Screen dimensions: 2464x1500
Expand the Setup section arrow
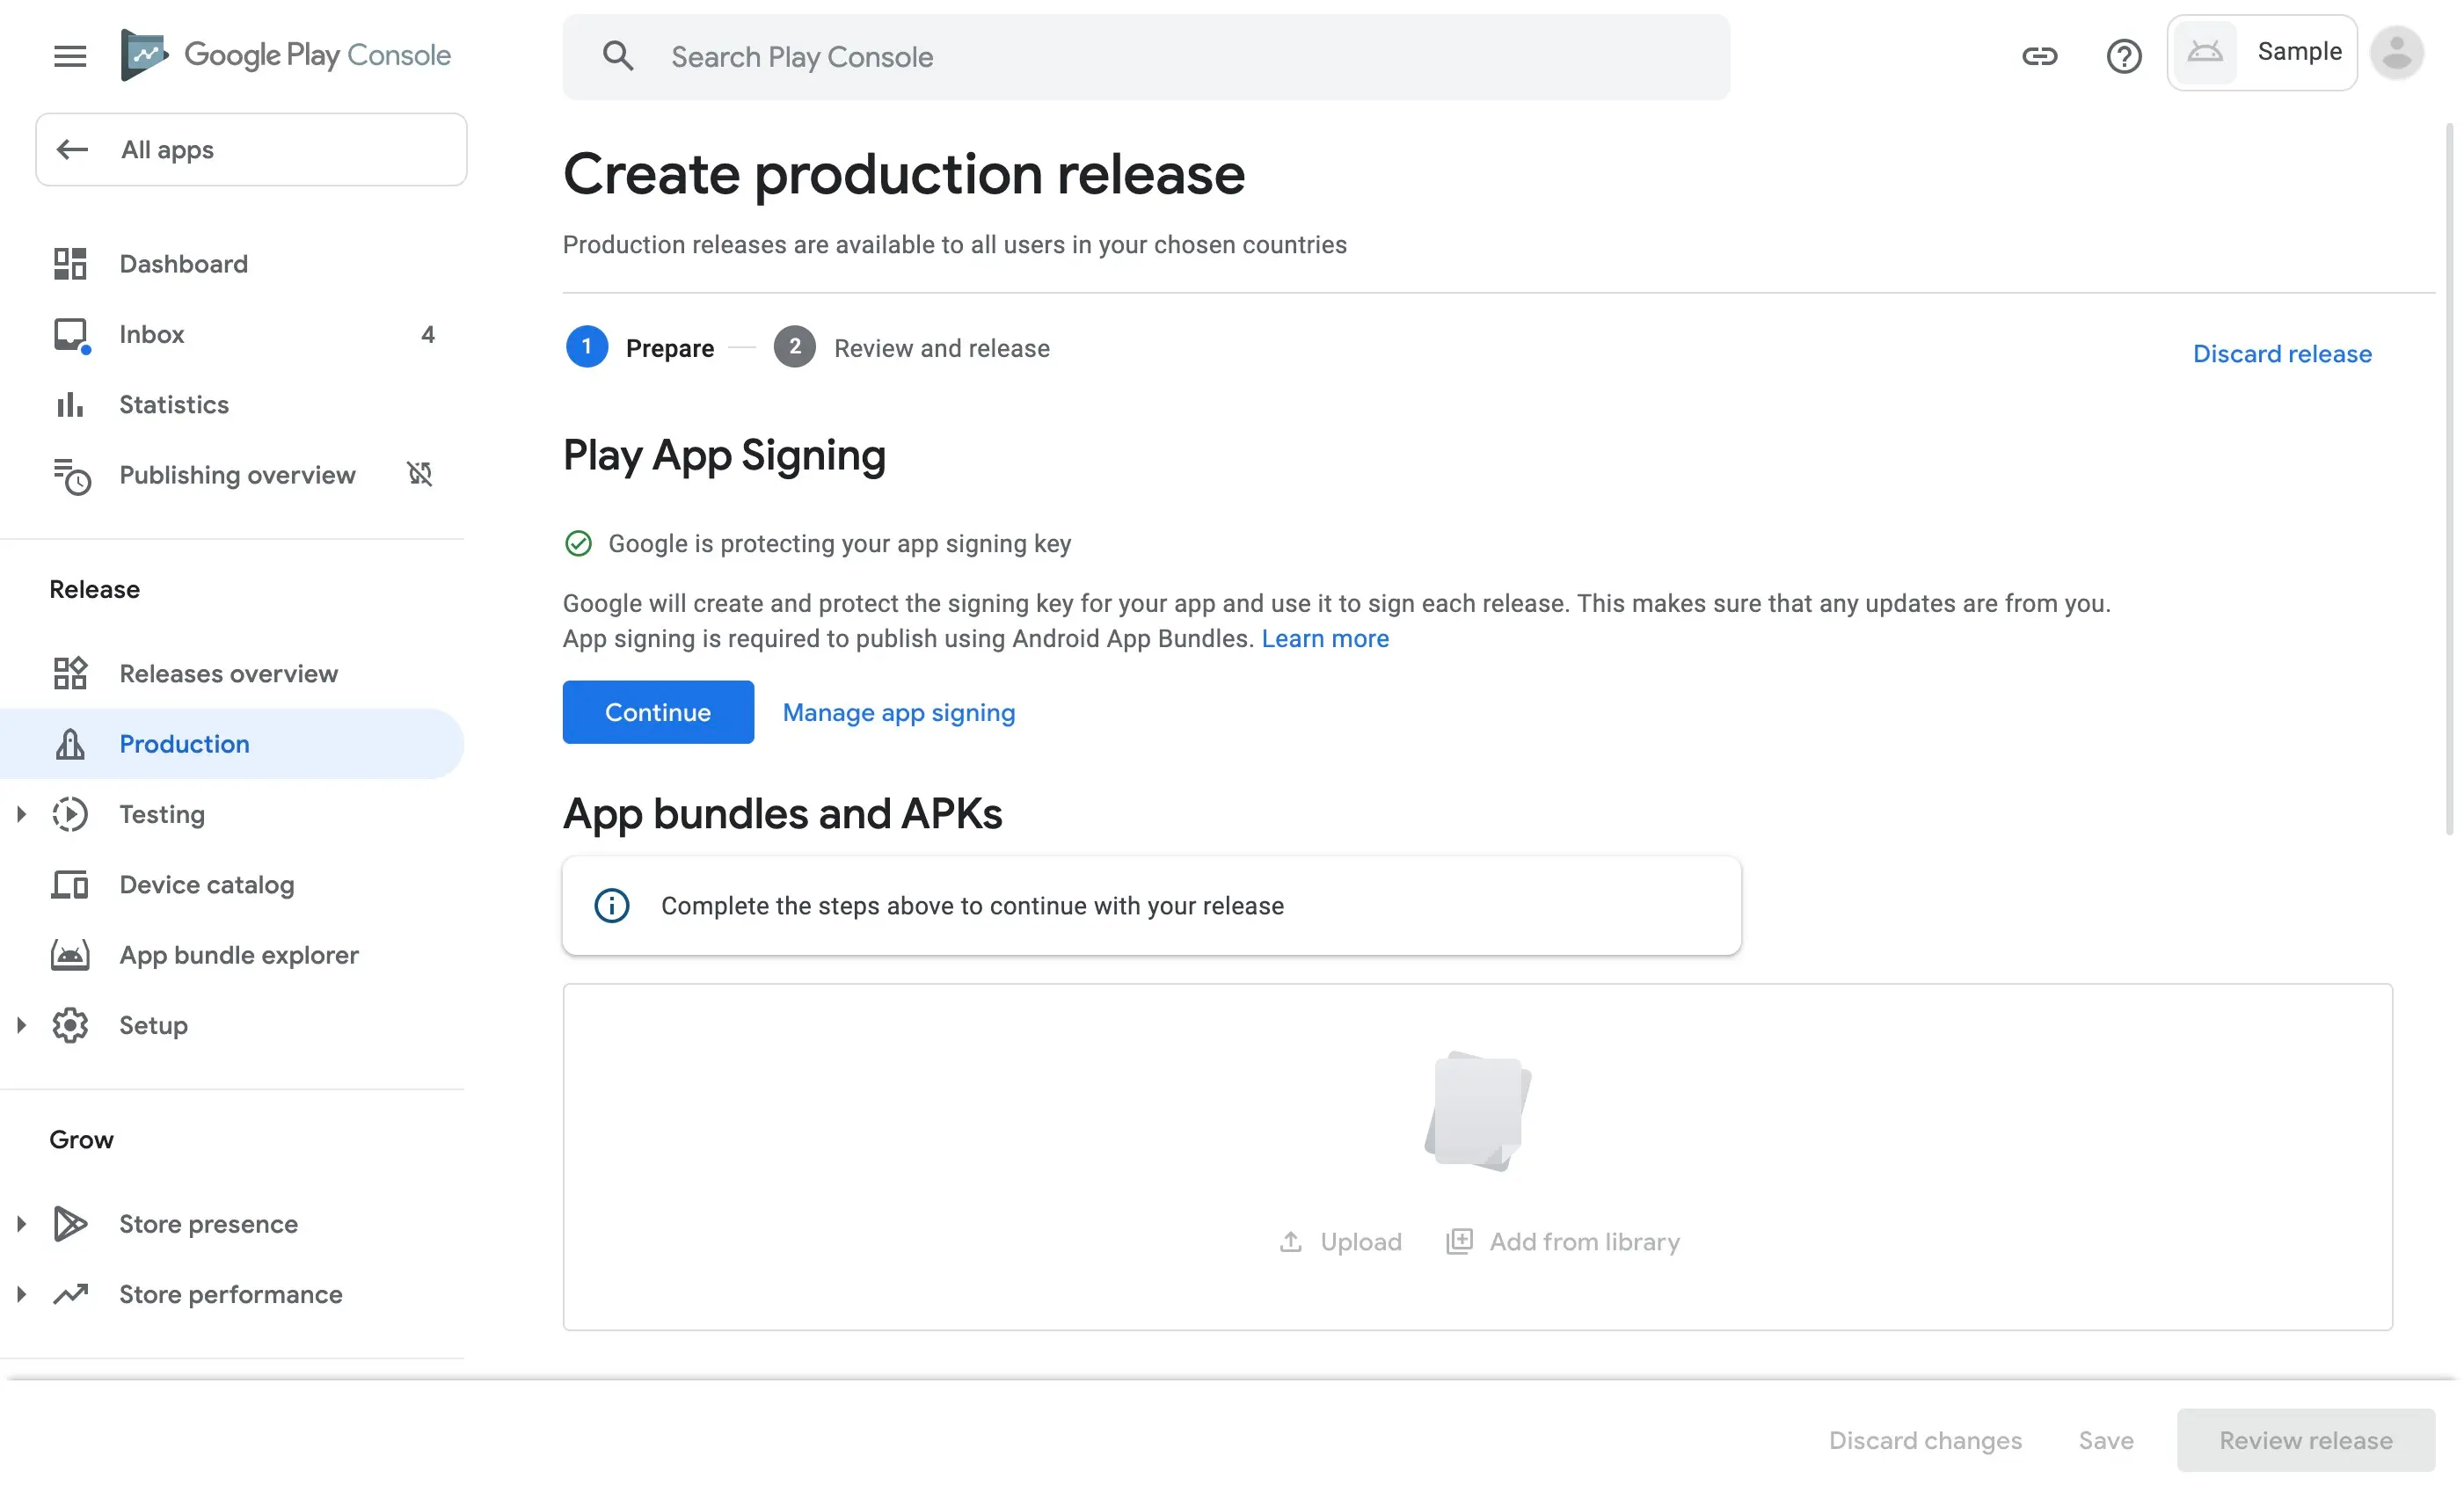[x=21, y=1025]
